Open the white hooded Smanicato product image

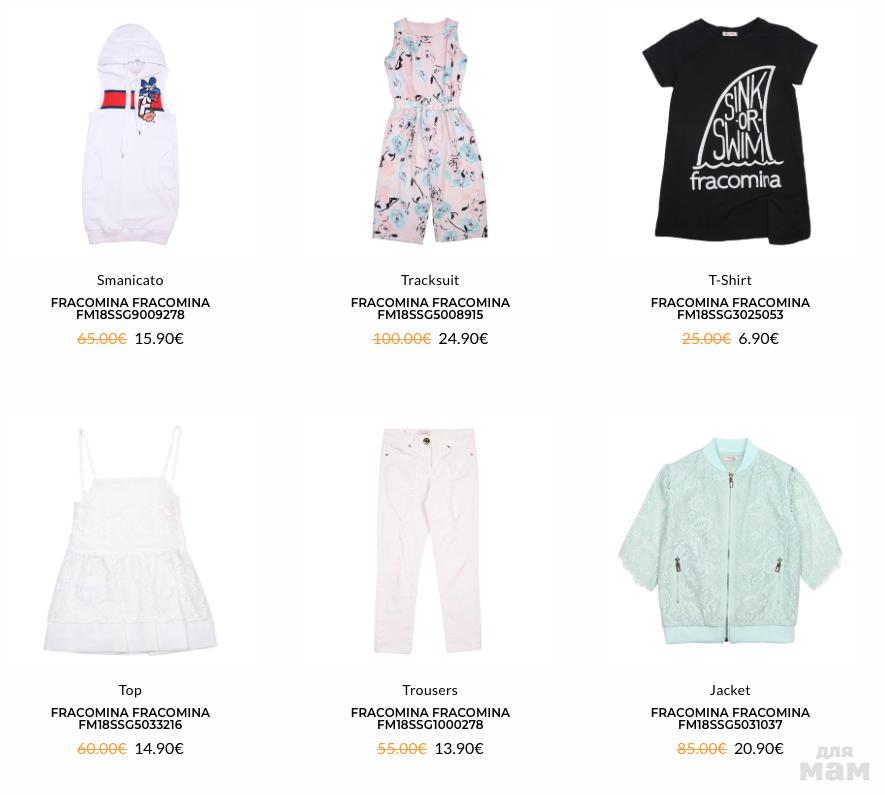[x=130, y=134]
